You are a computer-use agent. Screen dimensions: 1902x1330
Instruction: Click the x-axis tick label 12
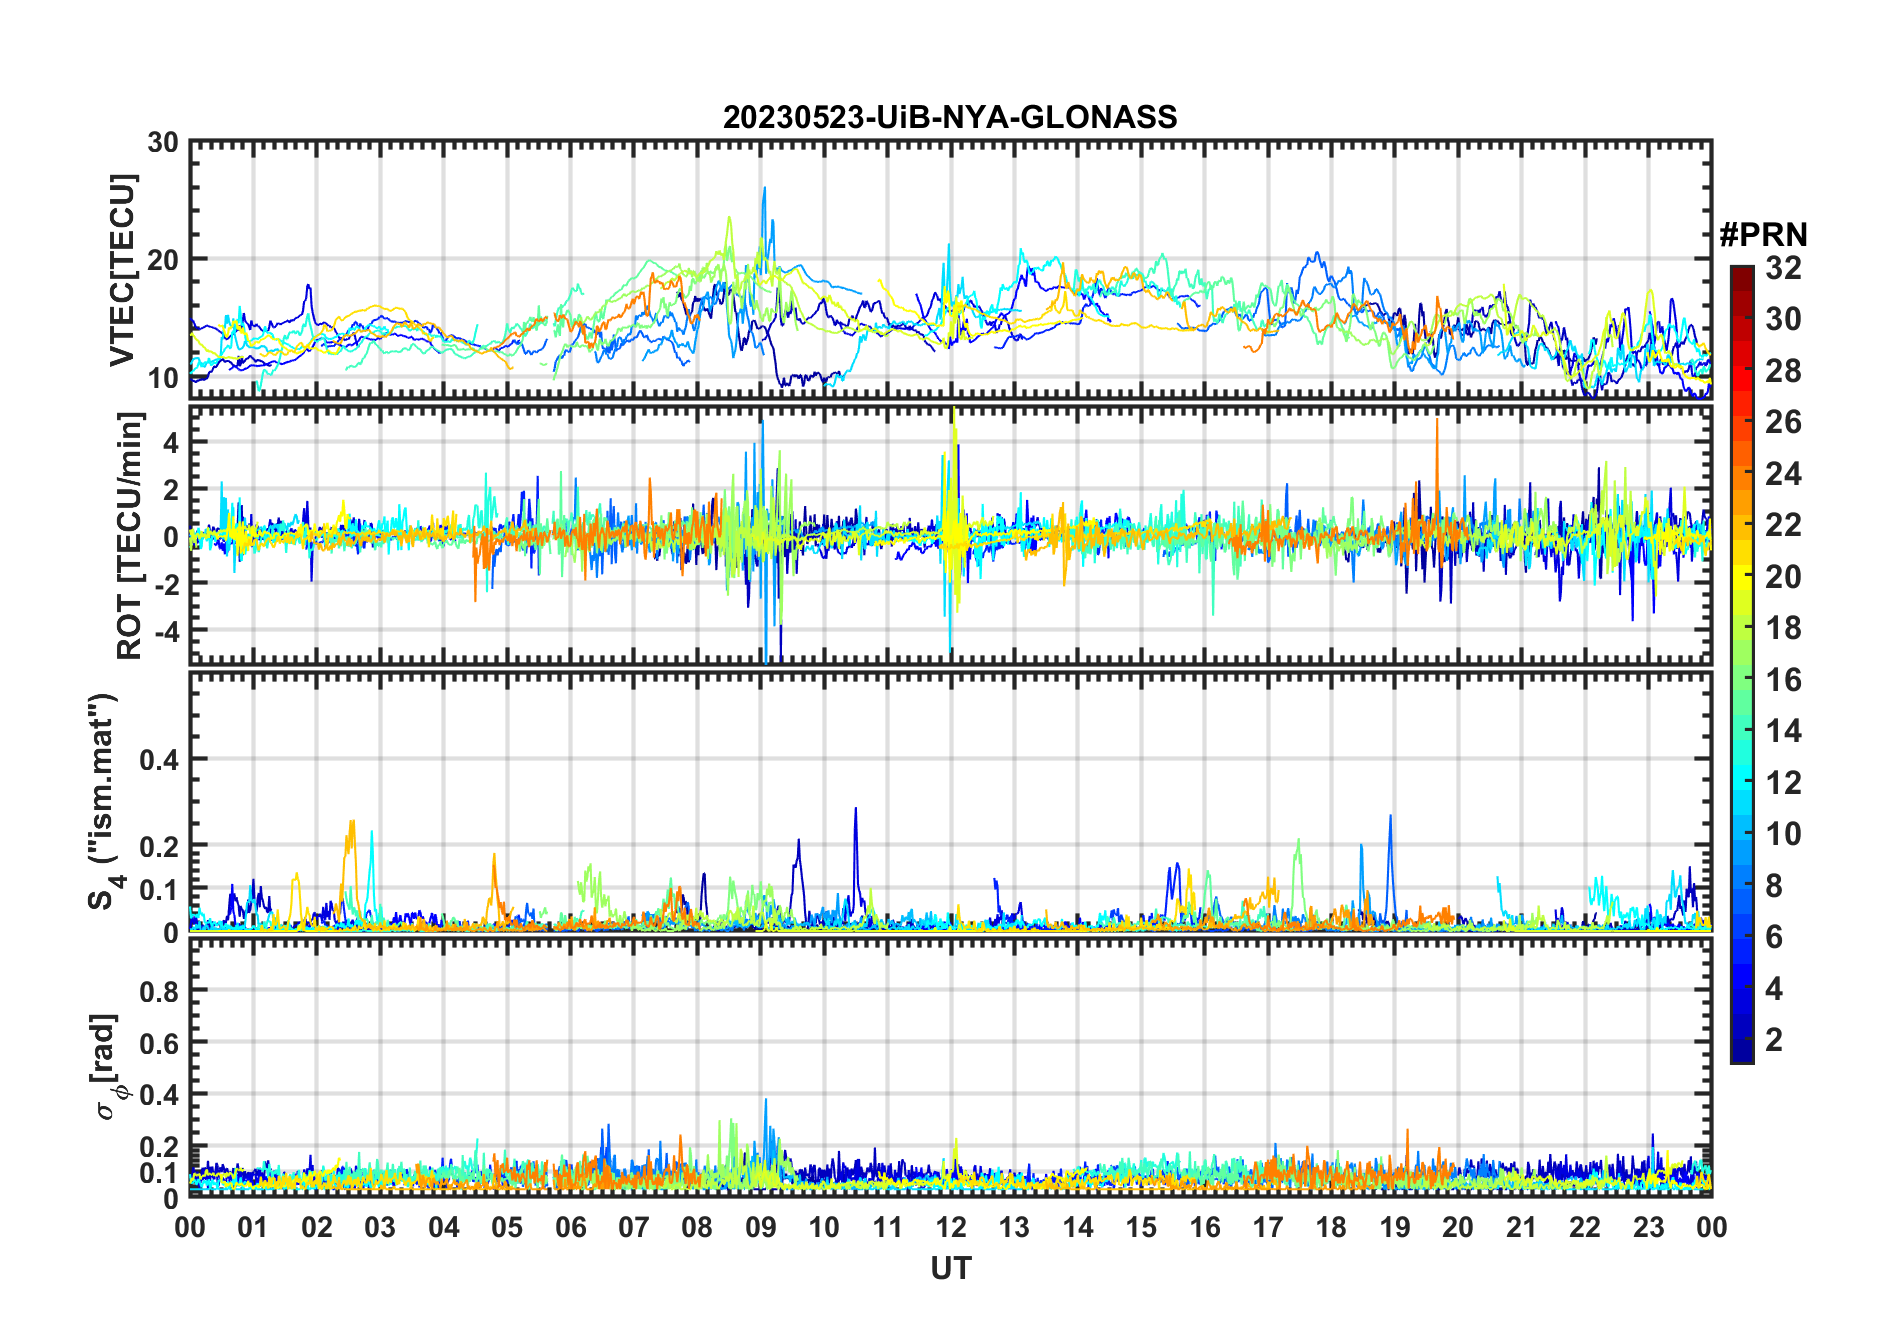coord(951,1227)
